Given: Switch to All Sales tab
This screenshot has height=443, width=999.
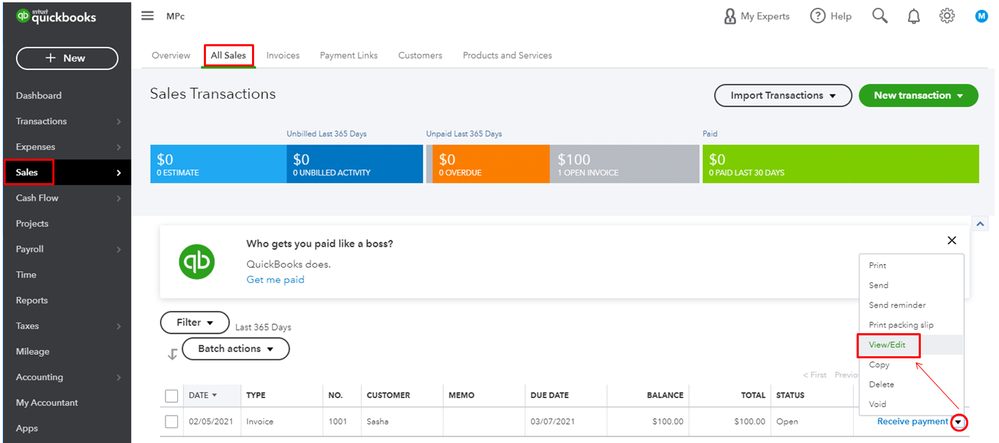Looking at the screenshot, I should (x=228, y=55).
